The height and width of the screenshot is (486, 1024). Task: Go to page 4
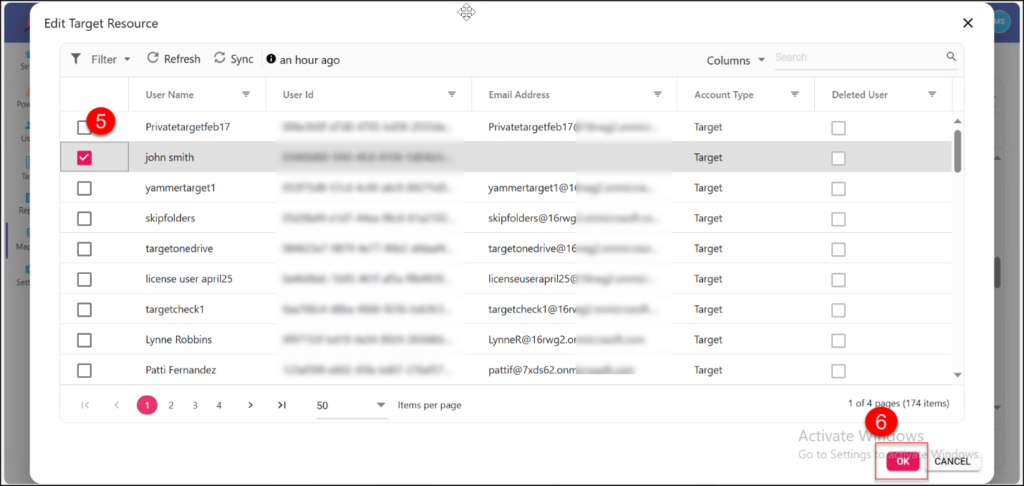point(219,405)
